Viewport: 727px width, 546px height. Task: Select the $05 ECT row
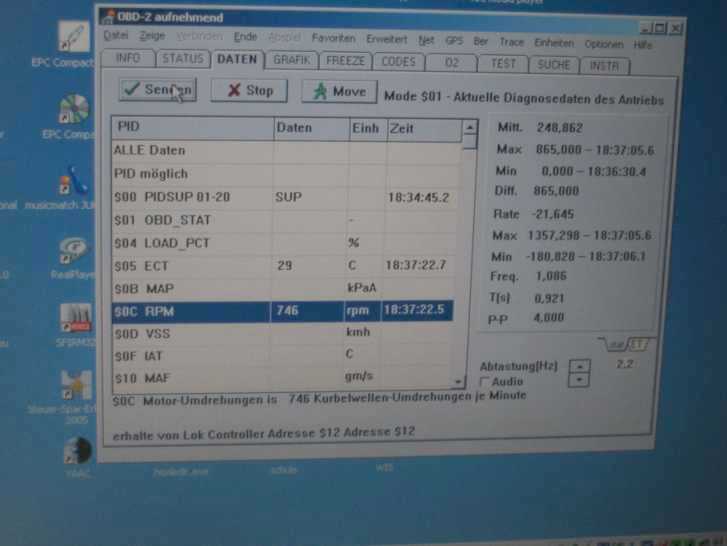[192, 266]
